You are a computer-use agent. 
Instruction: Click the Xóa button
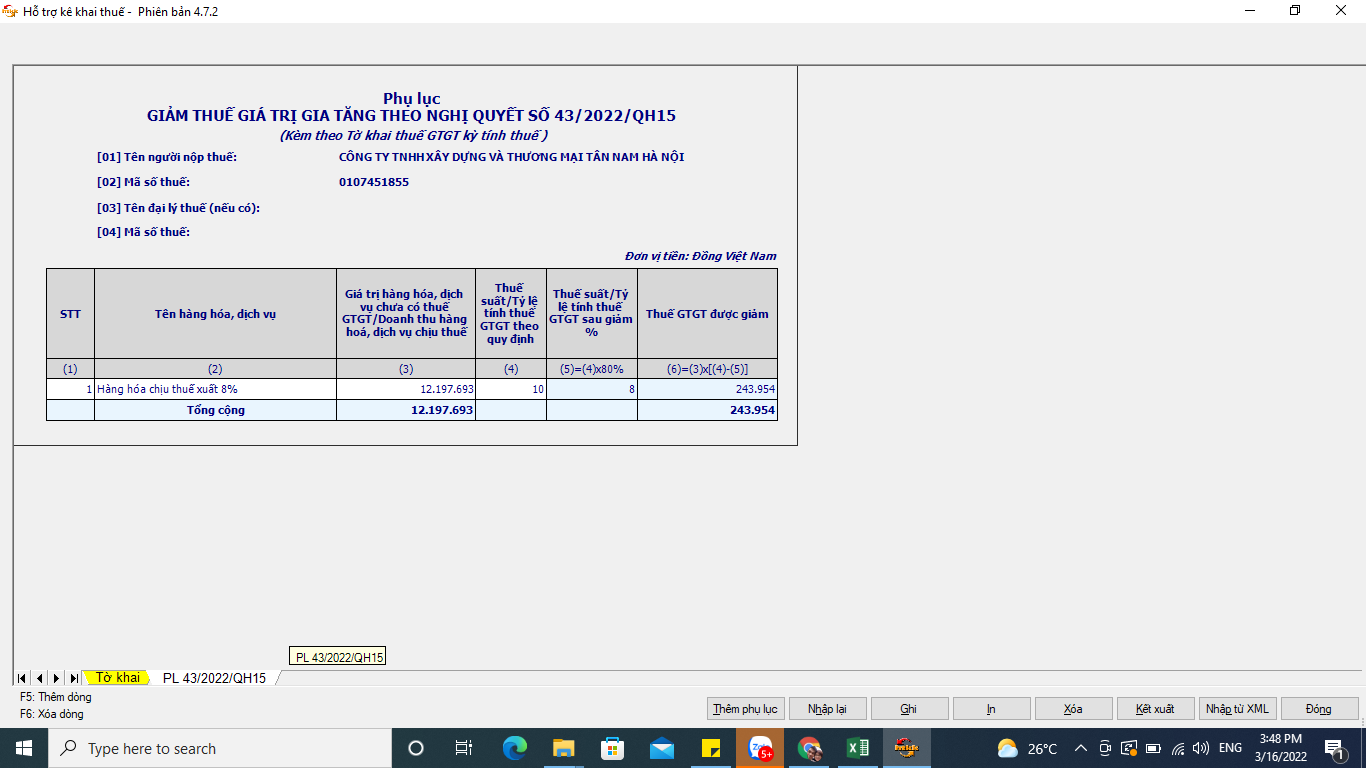tap(1073, 709)
